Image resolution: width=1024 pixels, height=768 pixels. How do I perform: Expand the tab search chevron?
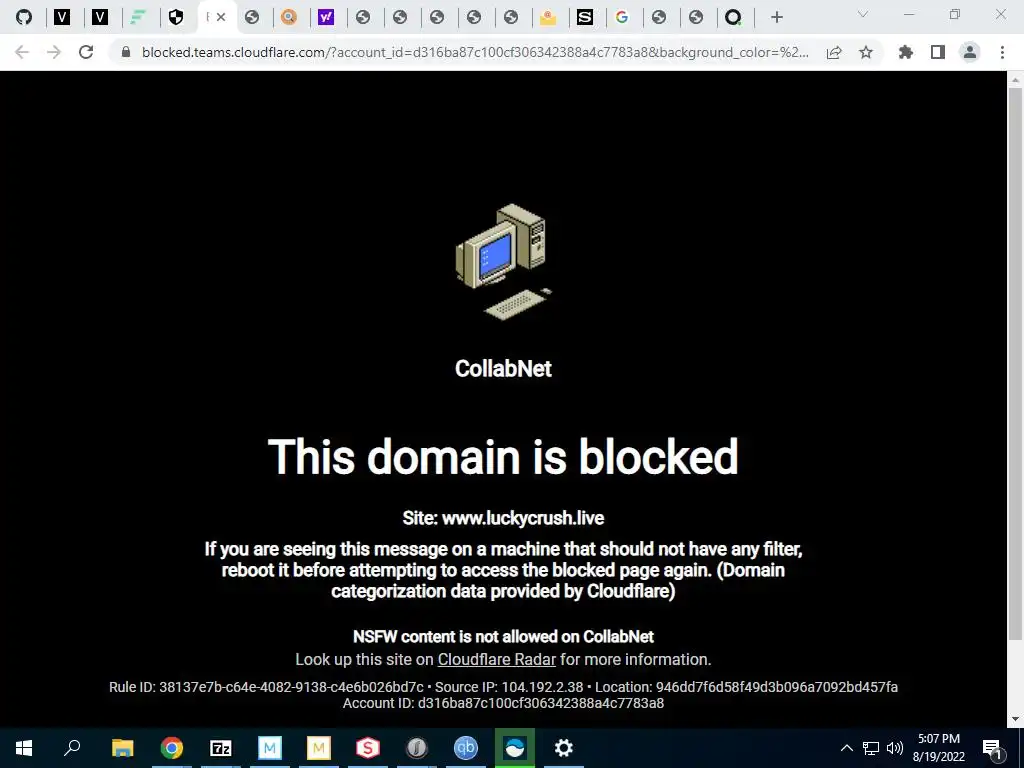coord(863,14)
